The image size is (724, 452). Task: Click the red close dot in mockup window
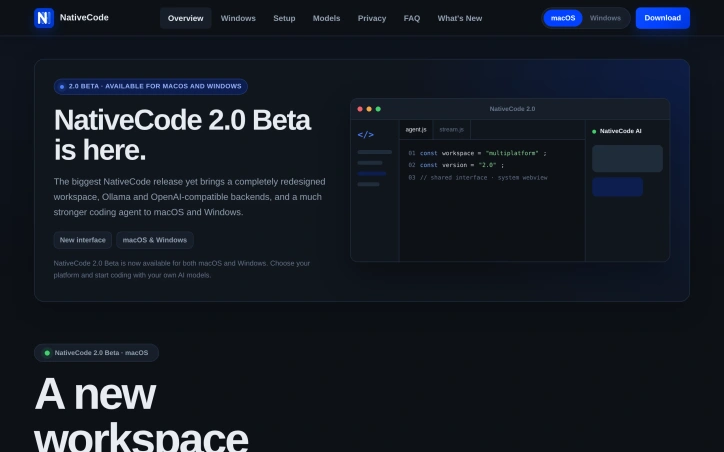pyautogui.click(x=360, y=109)
